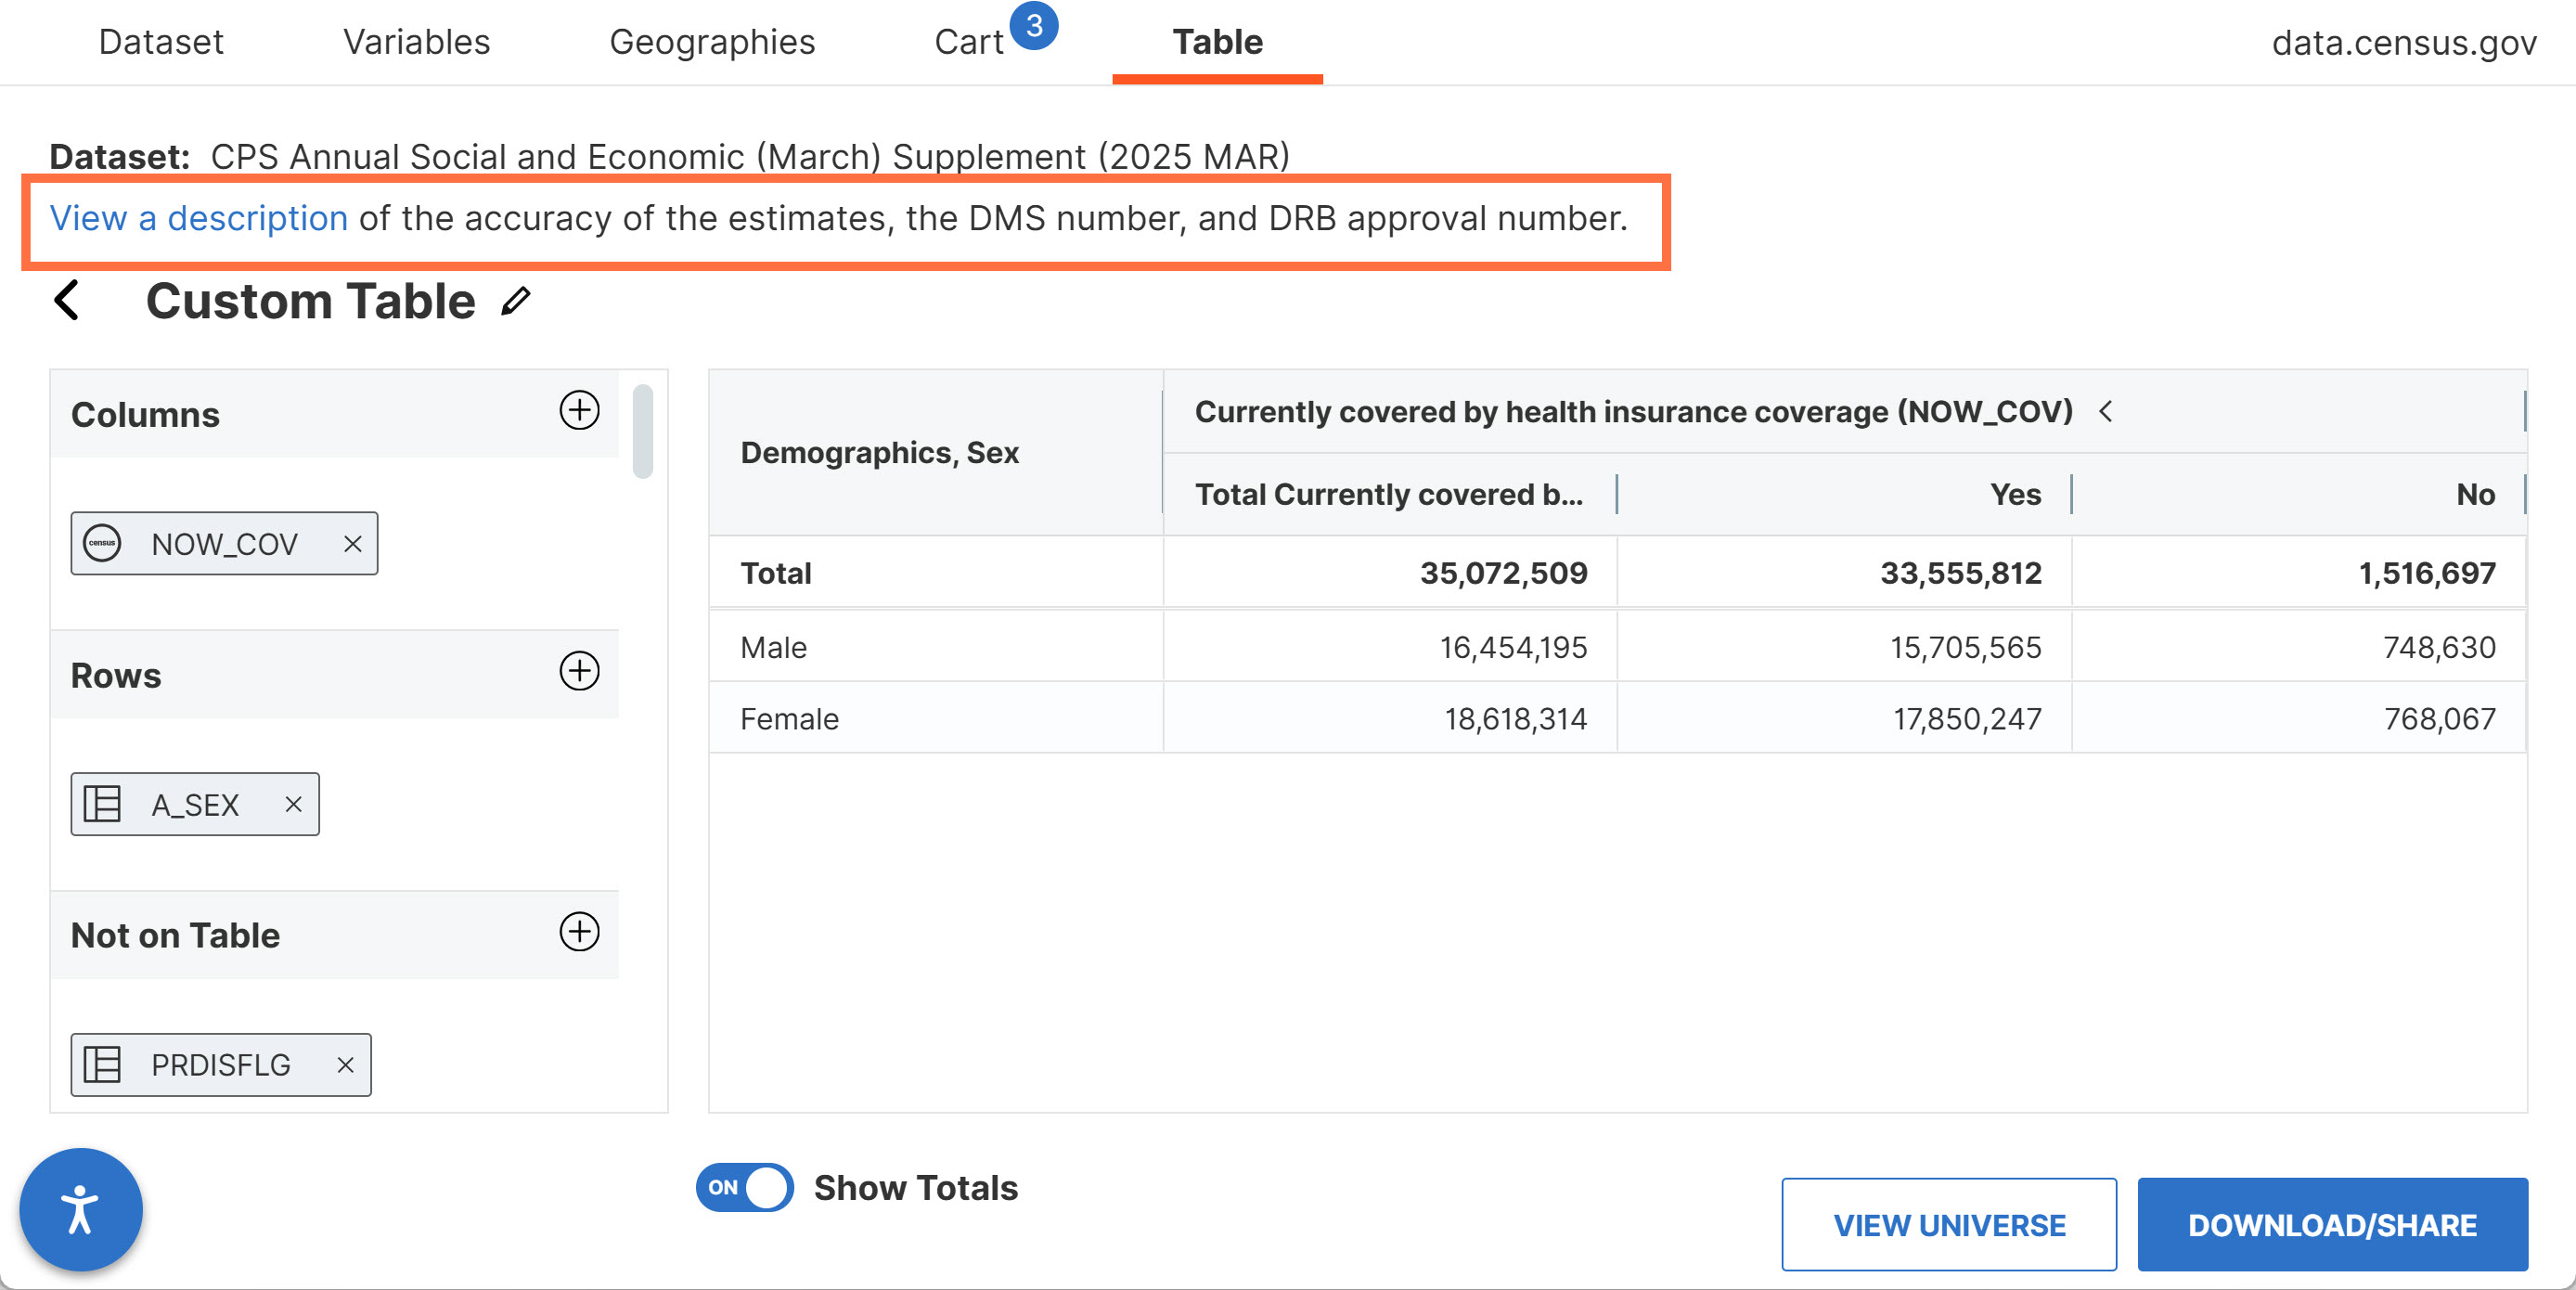Click the View Universe button
The image size is (2576, 1290).
[x=1948, y=1224]
